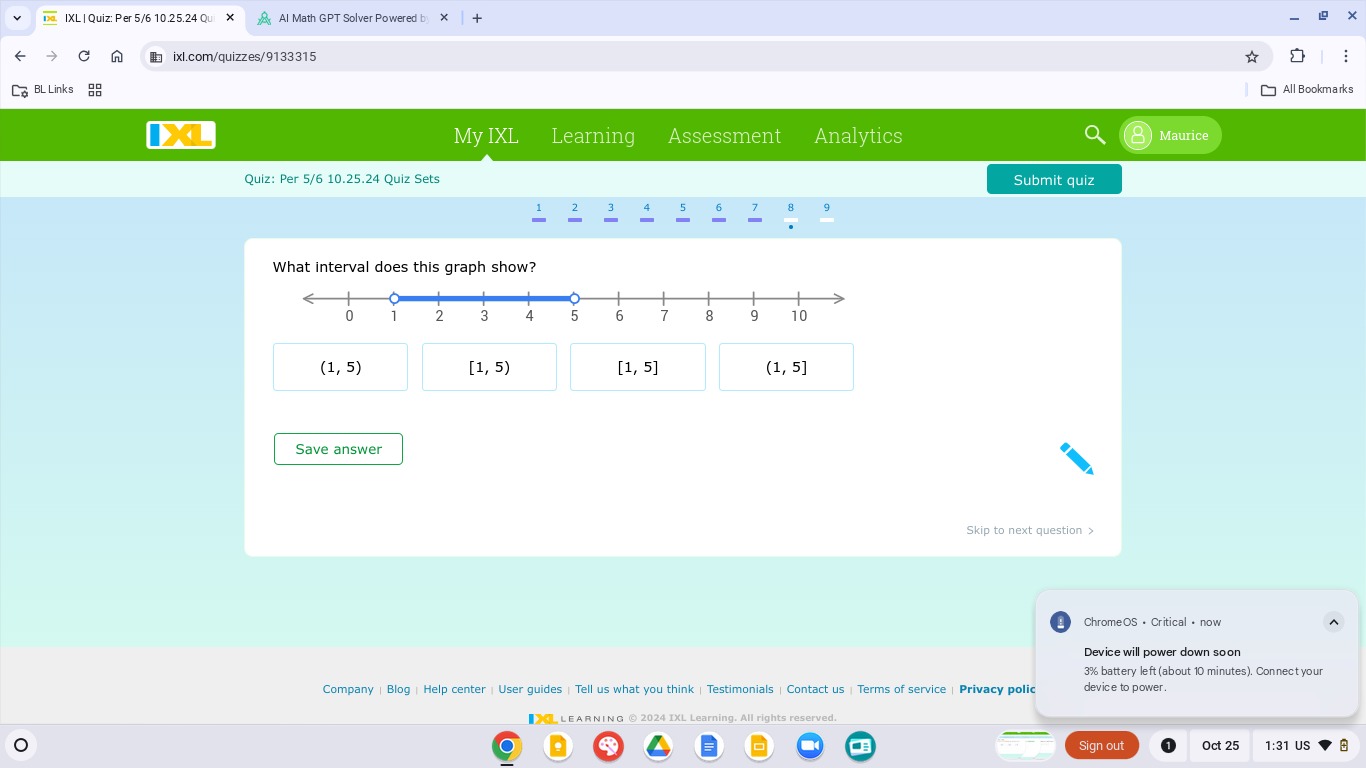
Task: Open a new browser tab
Action: click(x=477, y=18)
